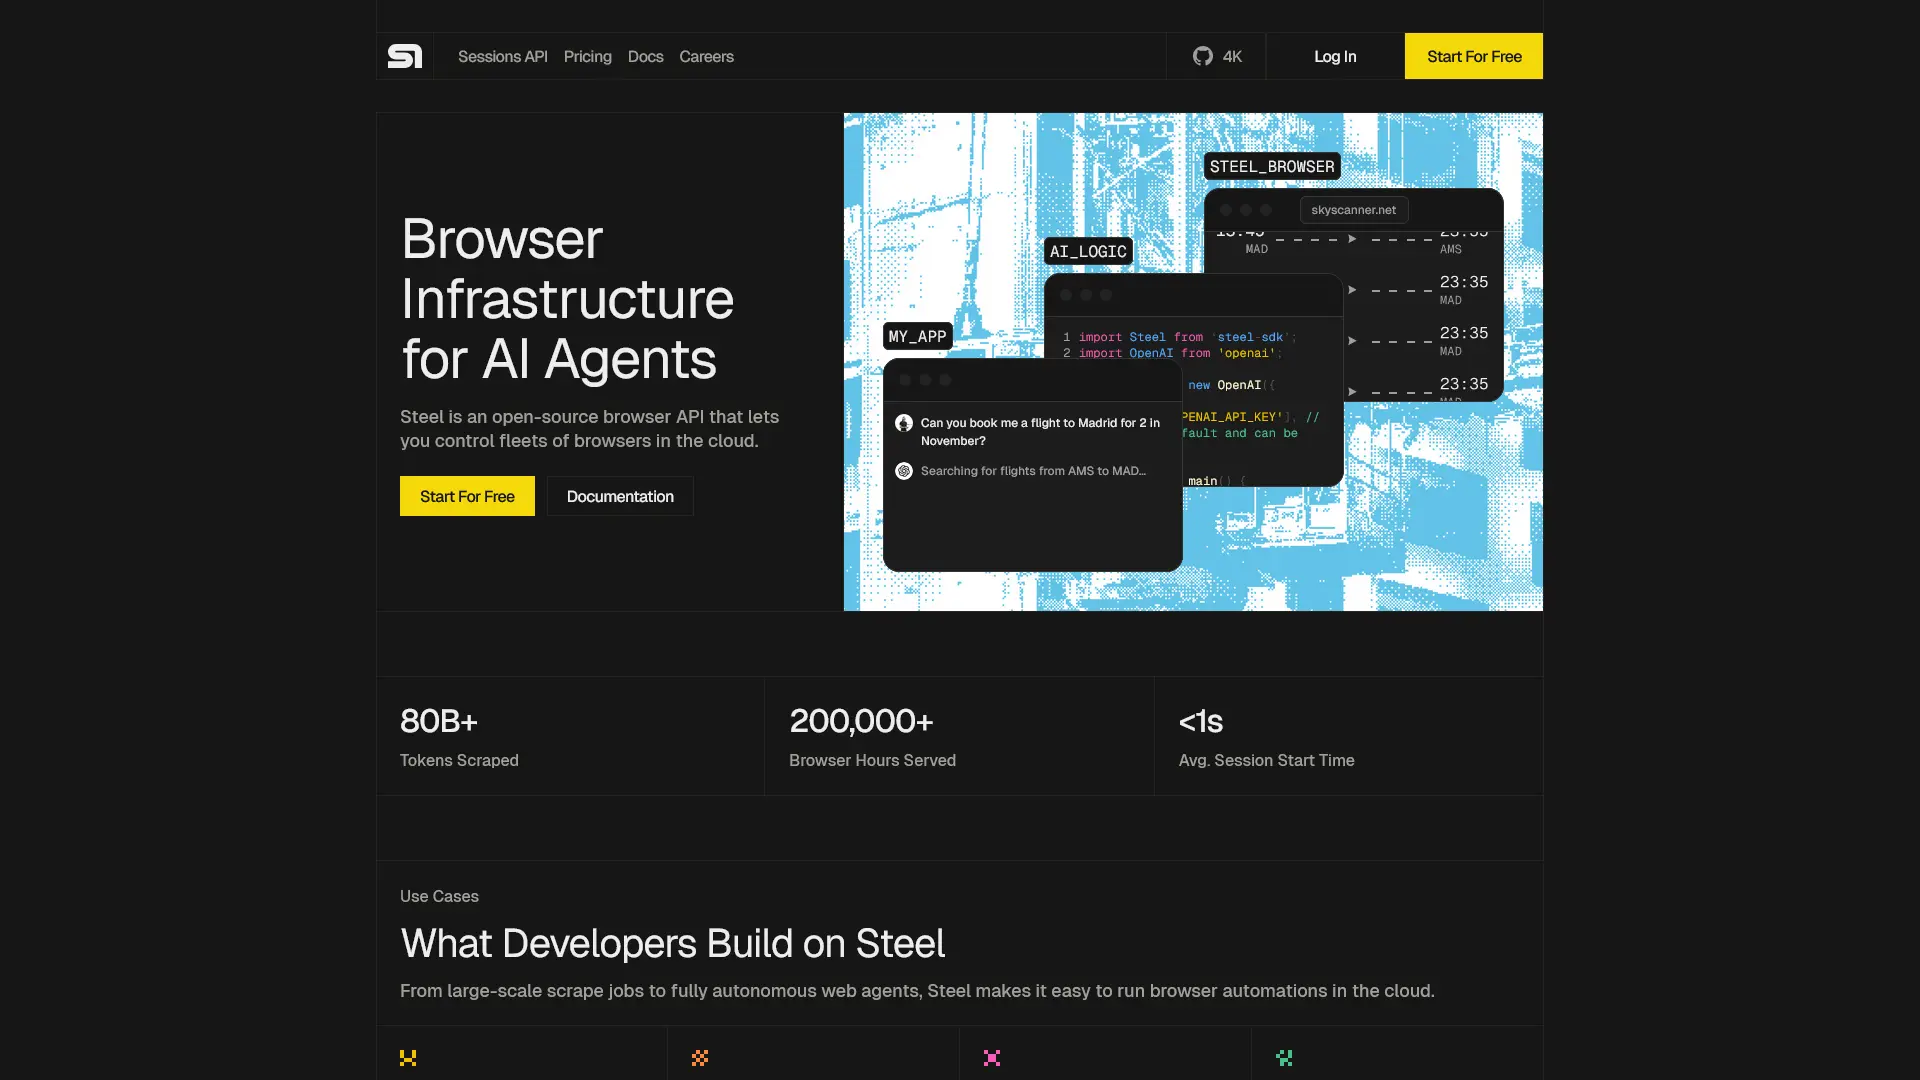
Task: Click the window dots on the STEEL_BROWSER mockup
Action: coord(1246,210)
